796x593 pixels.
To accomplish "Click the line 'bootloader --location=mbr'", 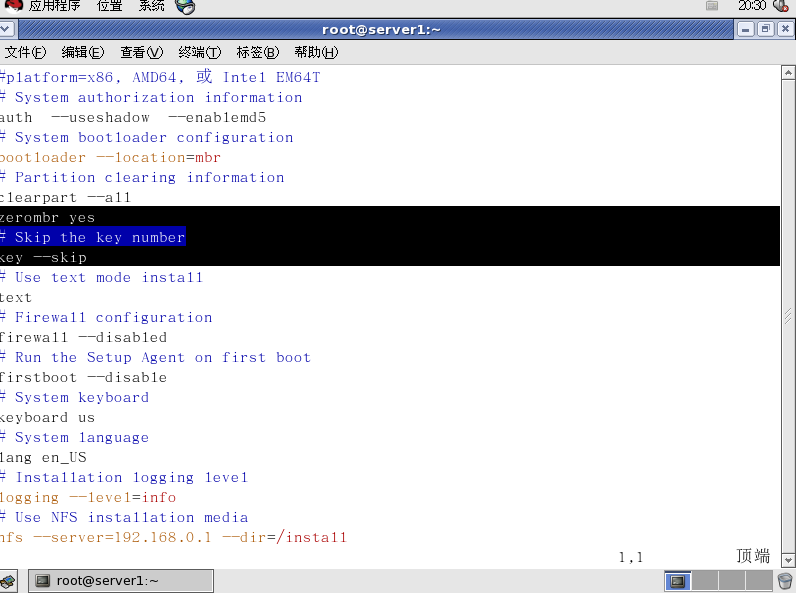I will [110, 158].
